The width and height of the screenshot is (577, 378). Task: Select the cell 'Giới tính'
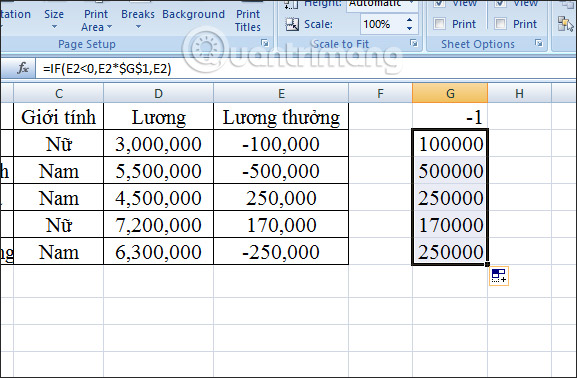point(59,117)
